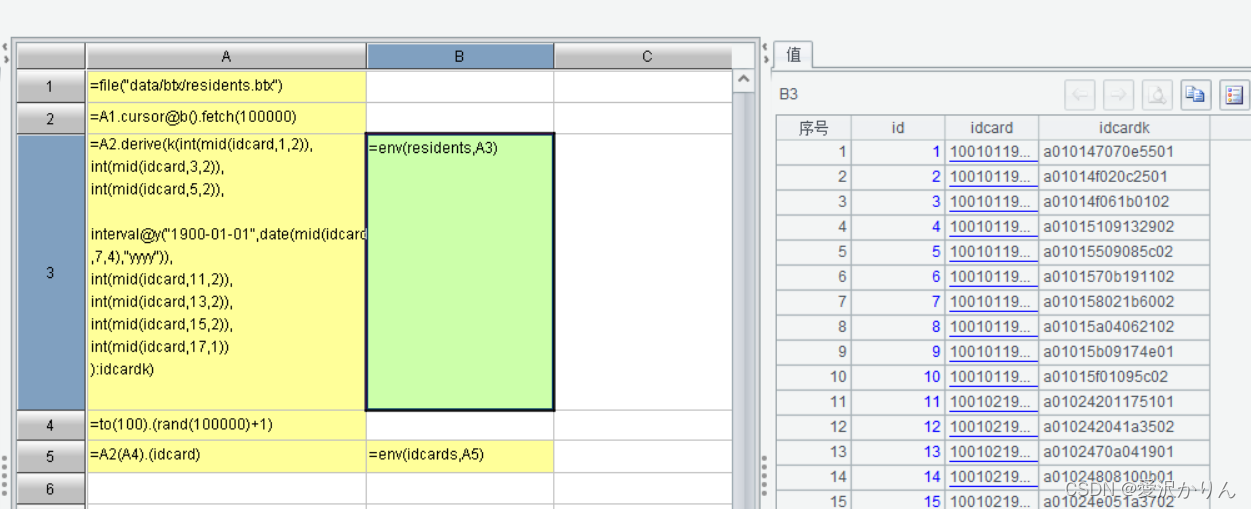The height and width of the screenshot is (509, 1251).
Task: Select row 6 header
Action: (51, 489)
